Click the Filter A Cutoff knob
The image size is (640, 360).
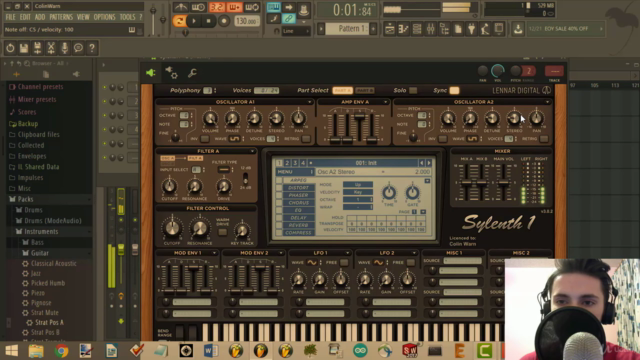click(169, 186)
